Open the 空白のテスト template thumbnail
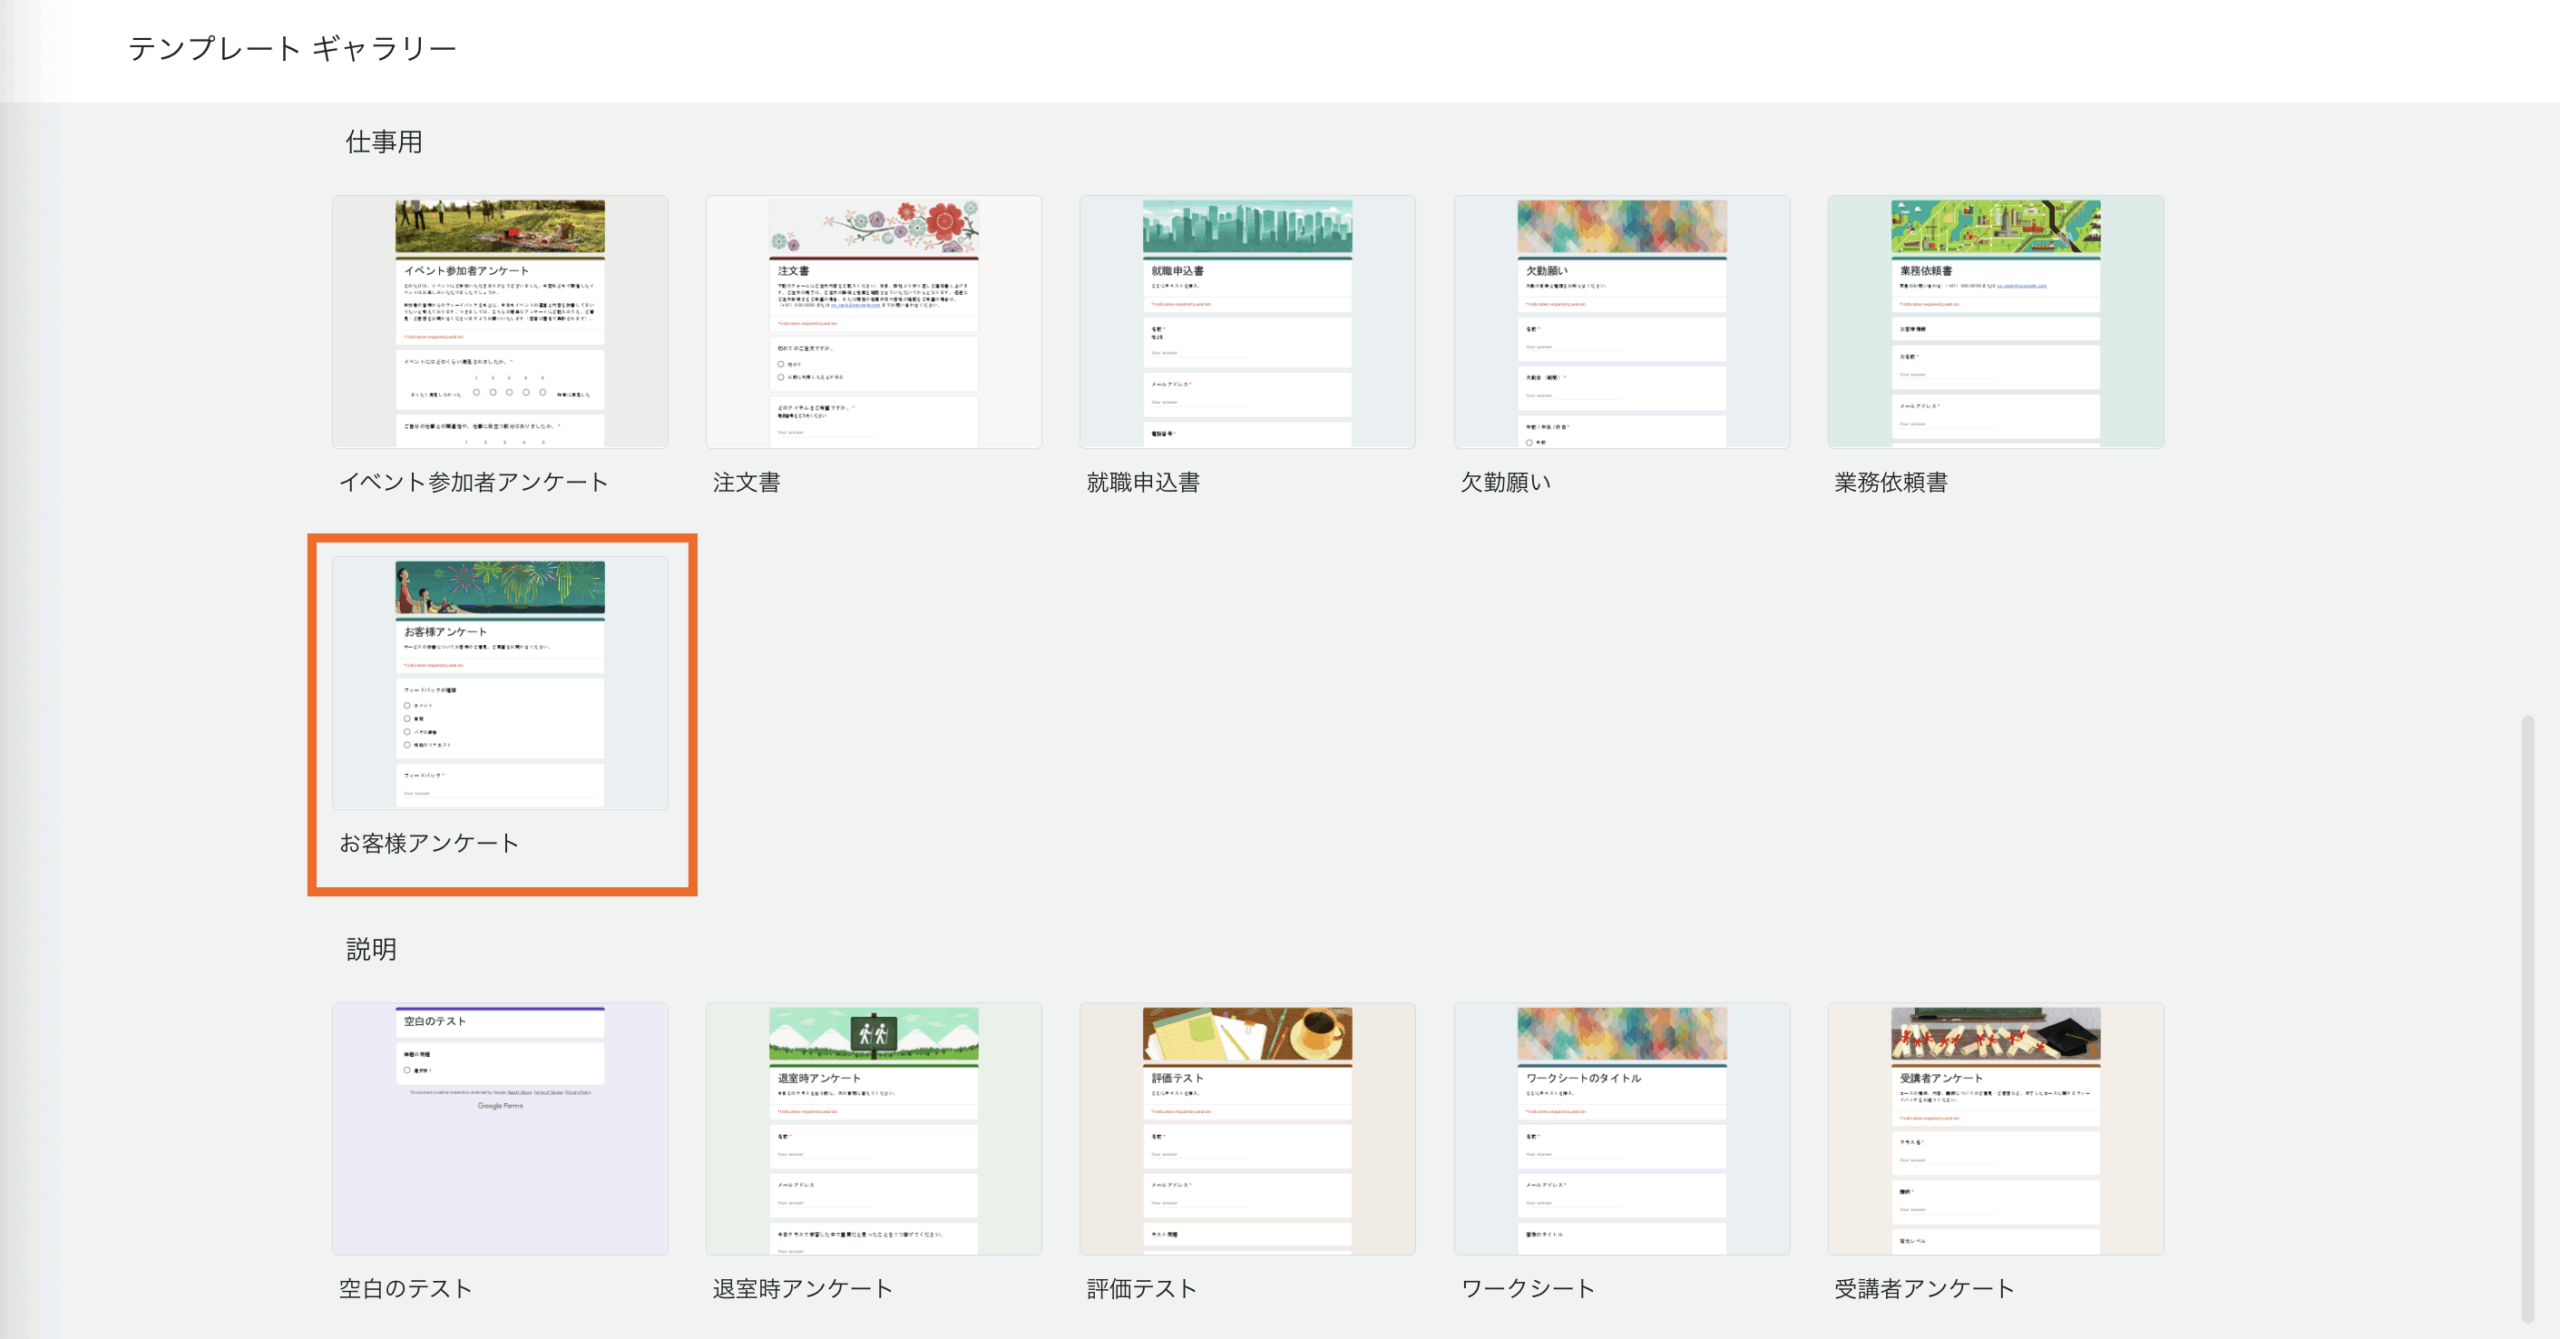Viewport: 2560px width, 1339px height. coord(500,1129)
